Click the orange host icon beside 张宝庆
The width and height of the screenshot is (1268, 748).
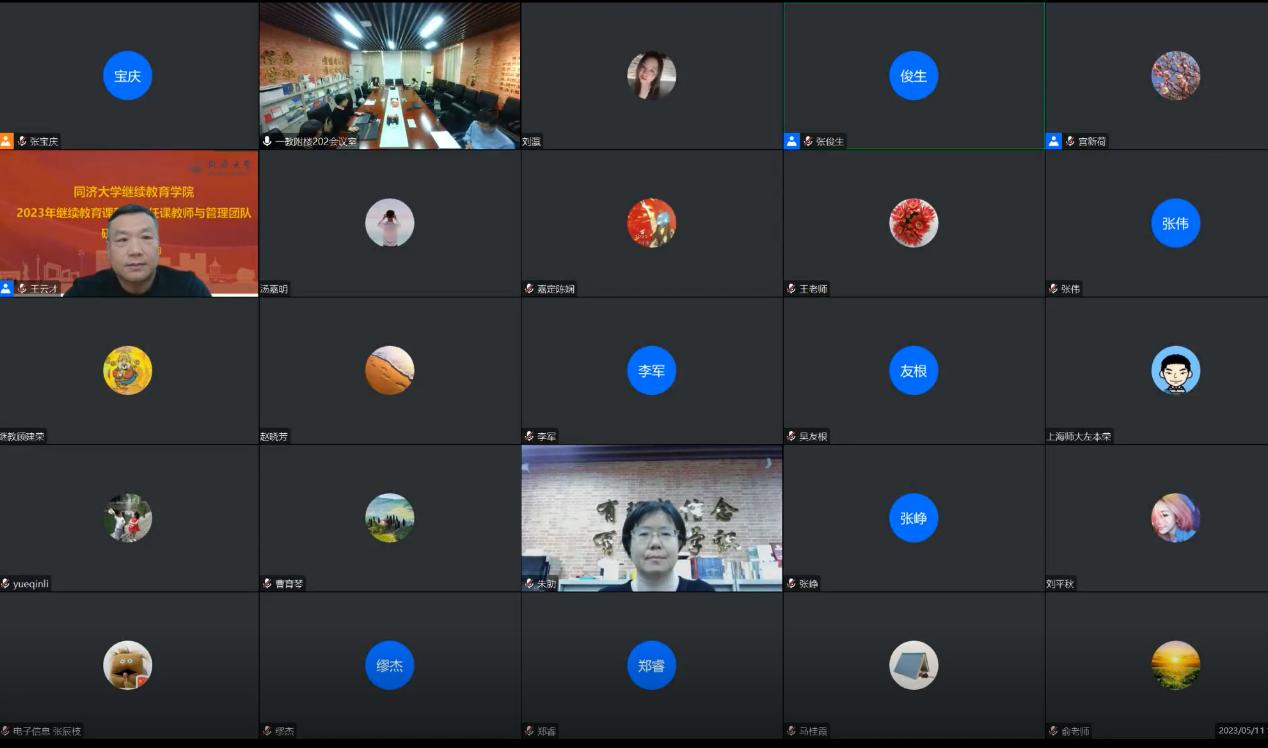[x=7, y=141]
